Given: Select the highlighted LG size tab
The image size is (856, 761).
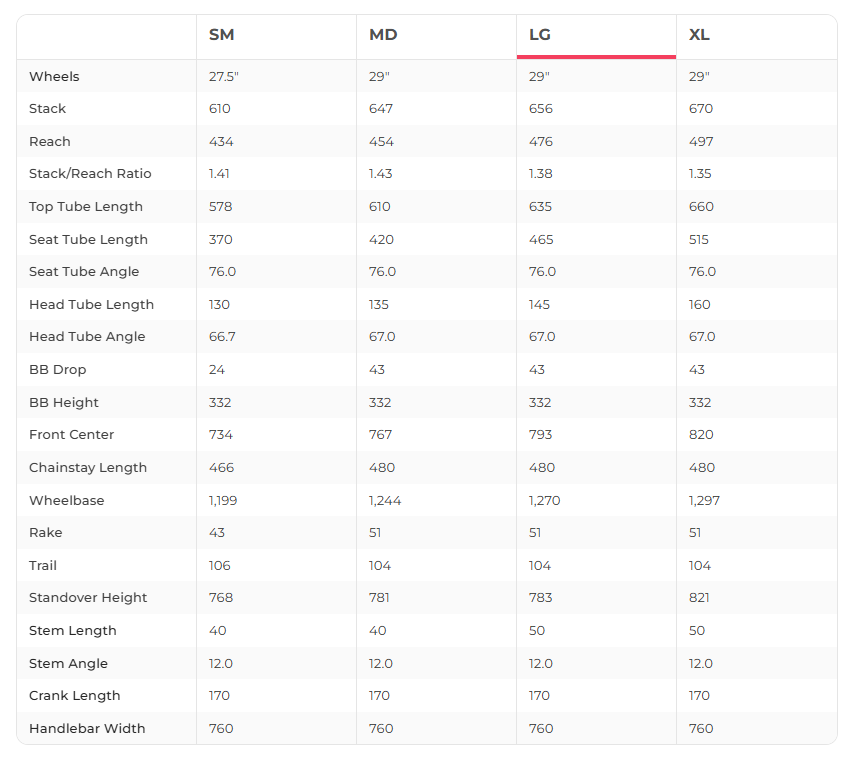Looking at the screenshot, I should (540, 35).
